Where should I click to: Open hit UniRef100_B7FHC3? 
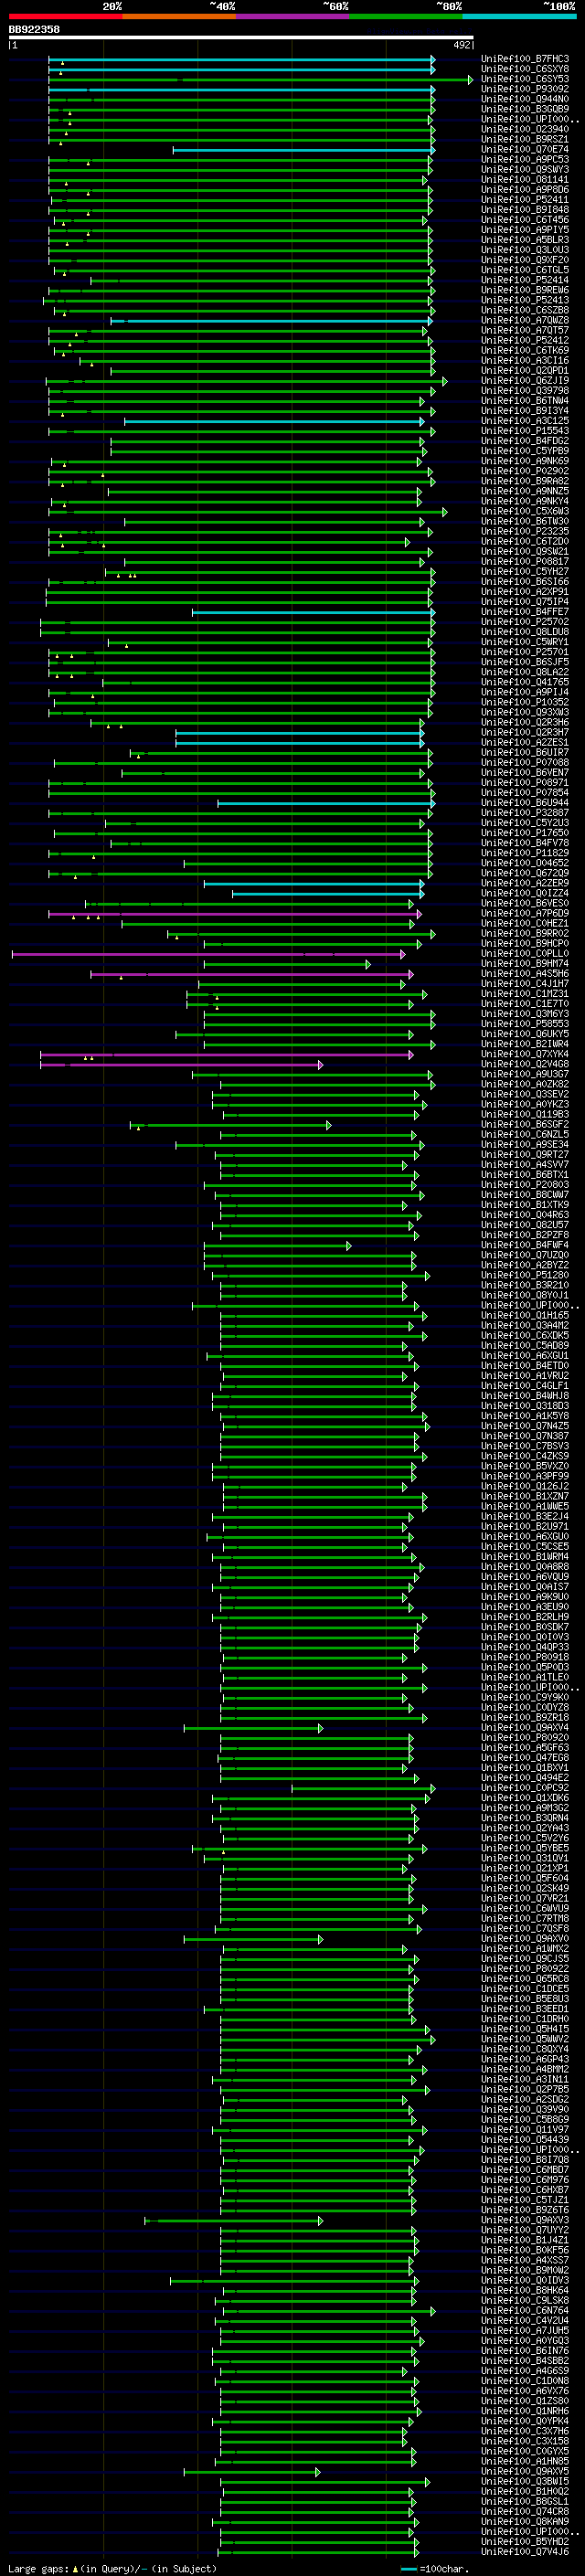point(525,59)
